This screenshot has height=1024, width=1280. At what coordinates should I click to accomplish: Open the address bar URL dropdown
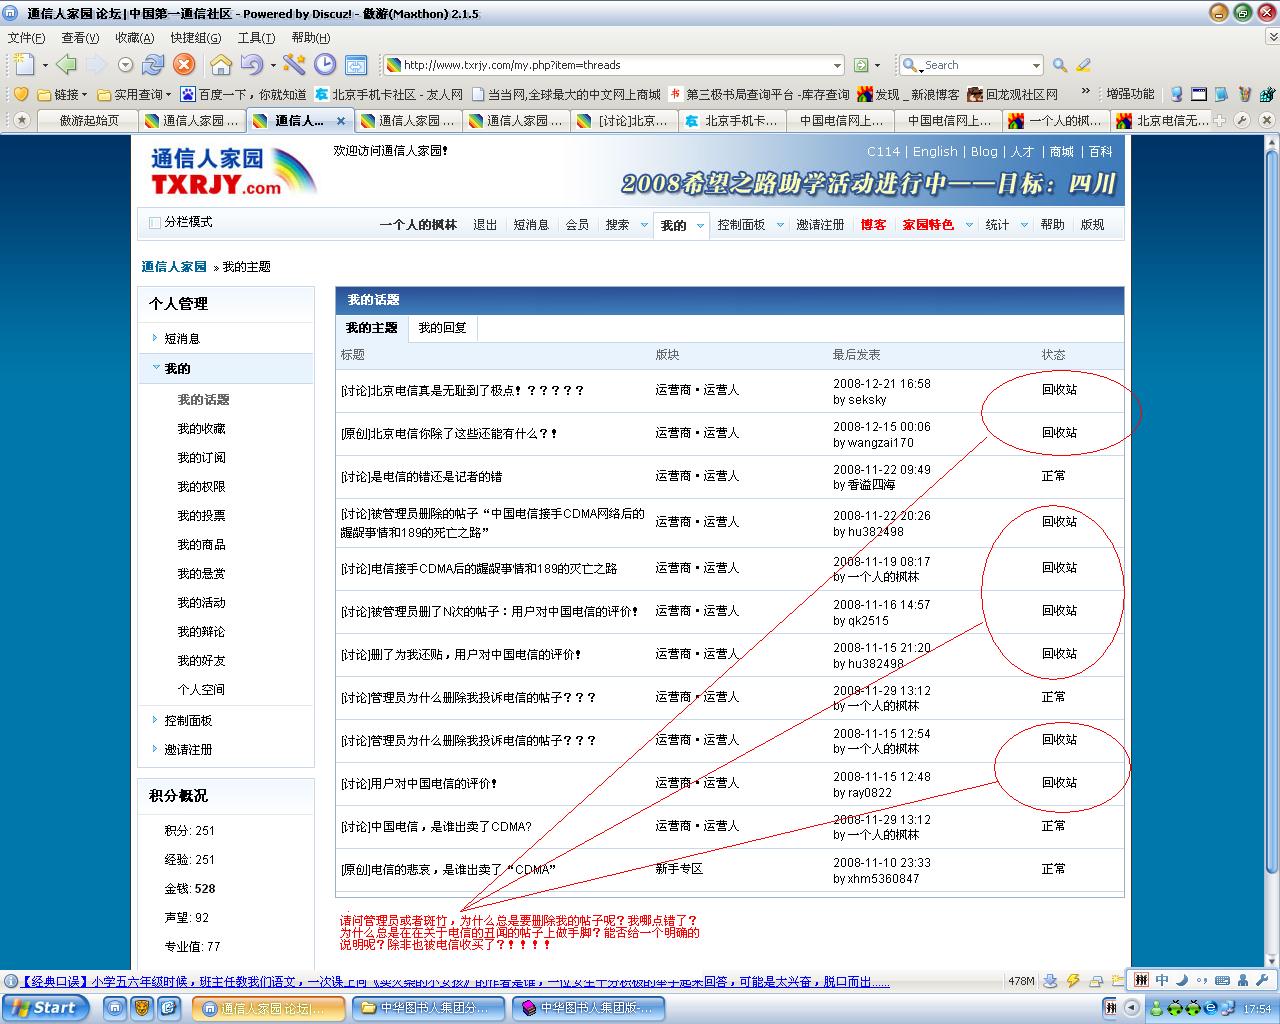pyautogui.click(x=837, y=65)
